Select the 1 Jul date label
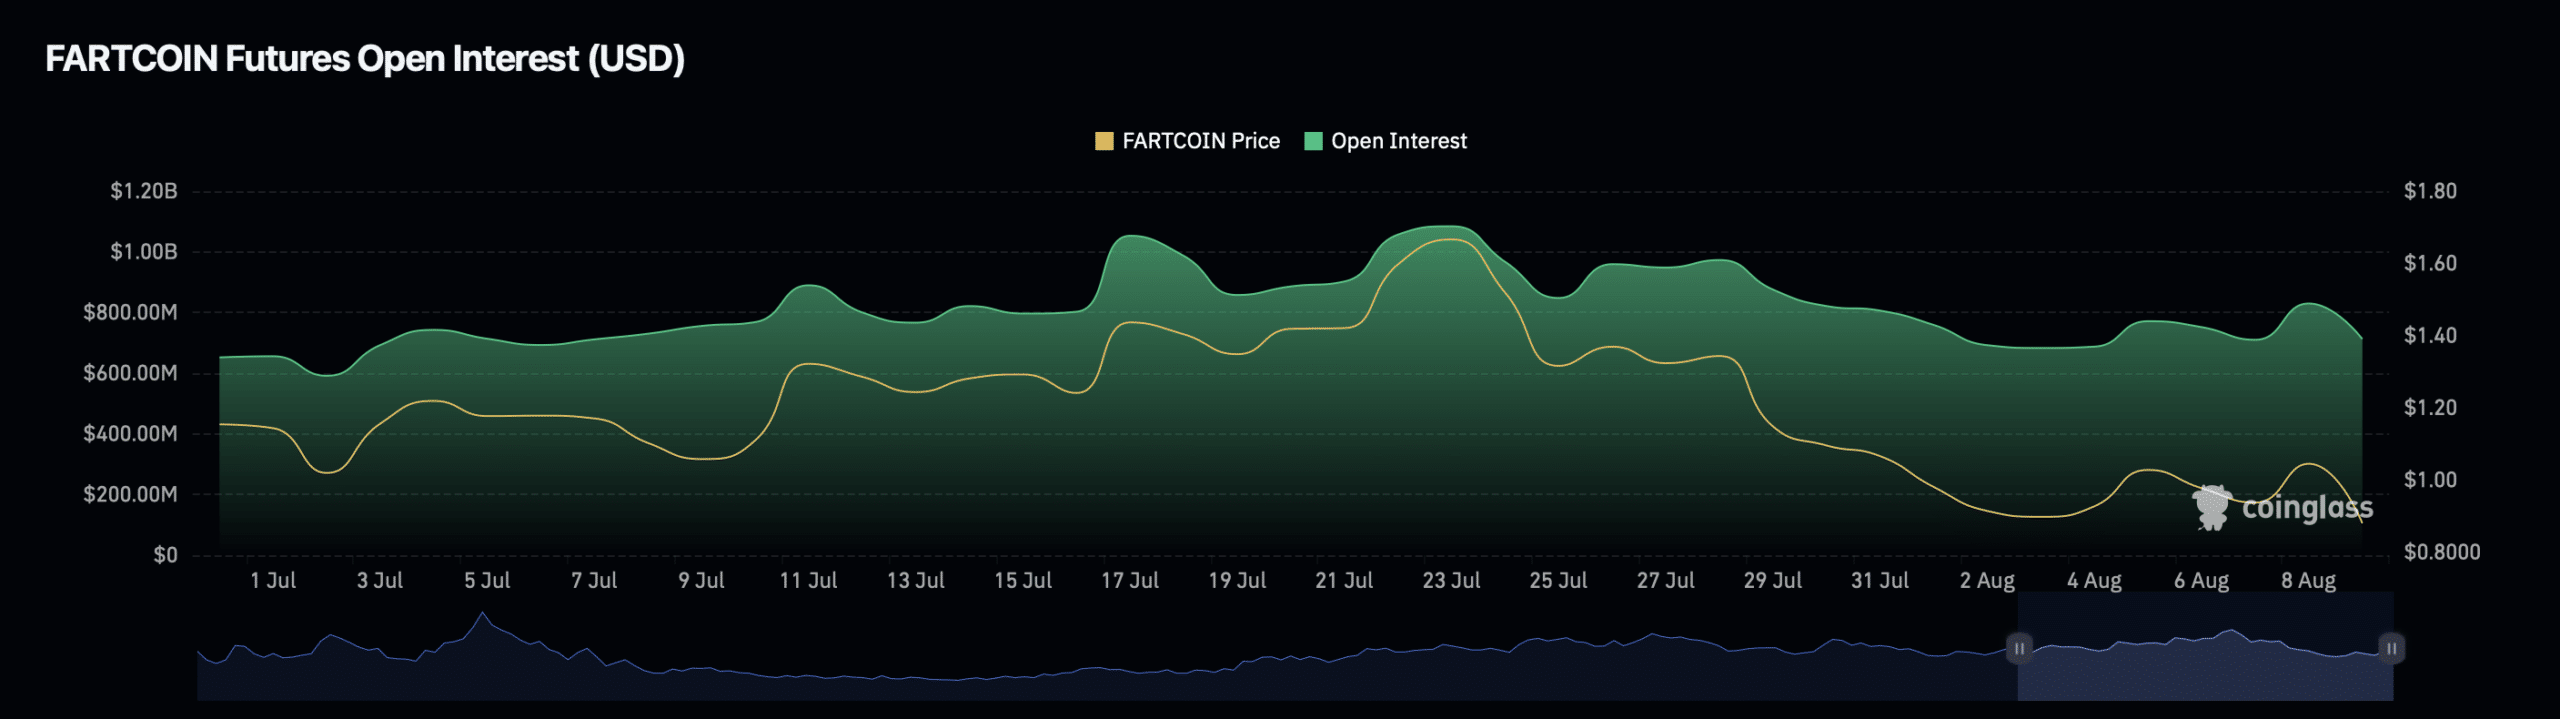Screen dimensions: 2560x719 272,580
